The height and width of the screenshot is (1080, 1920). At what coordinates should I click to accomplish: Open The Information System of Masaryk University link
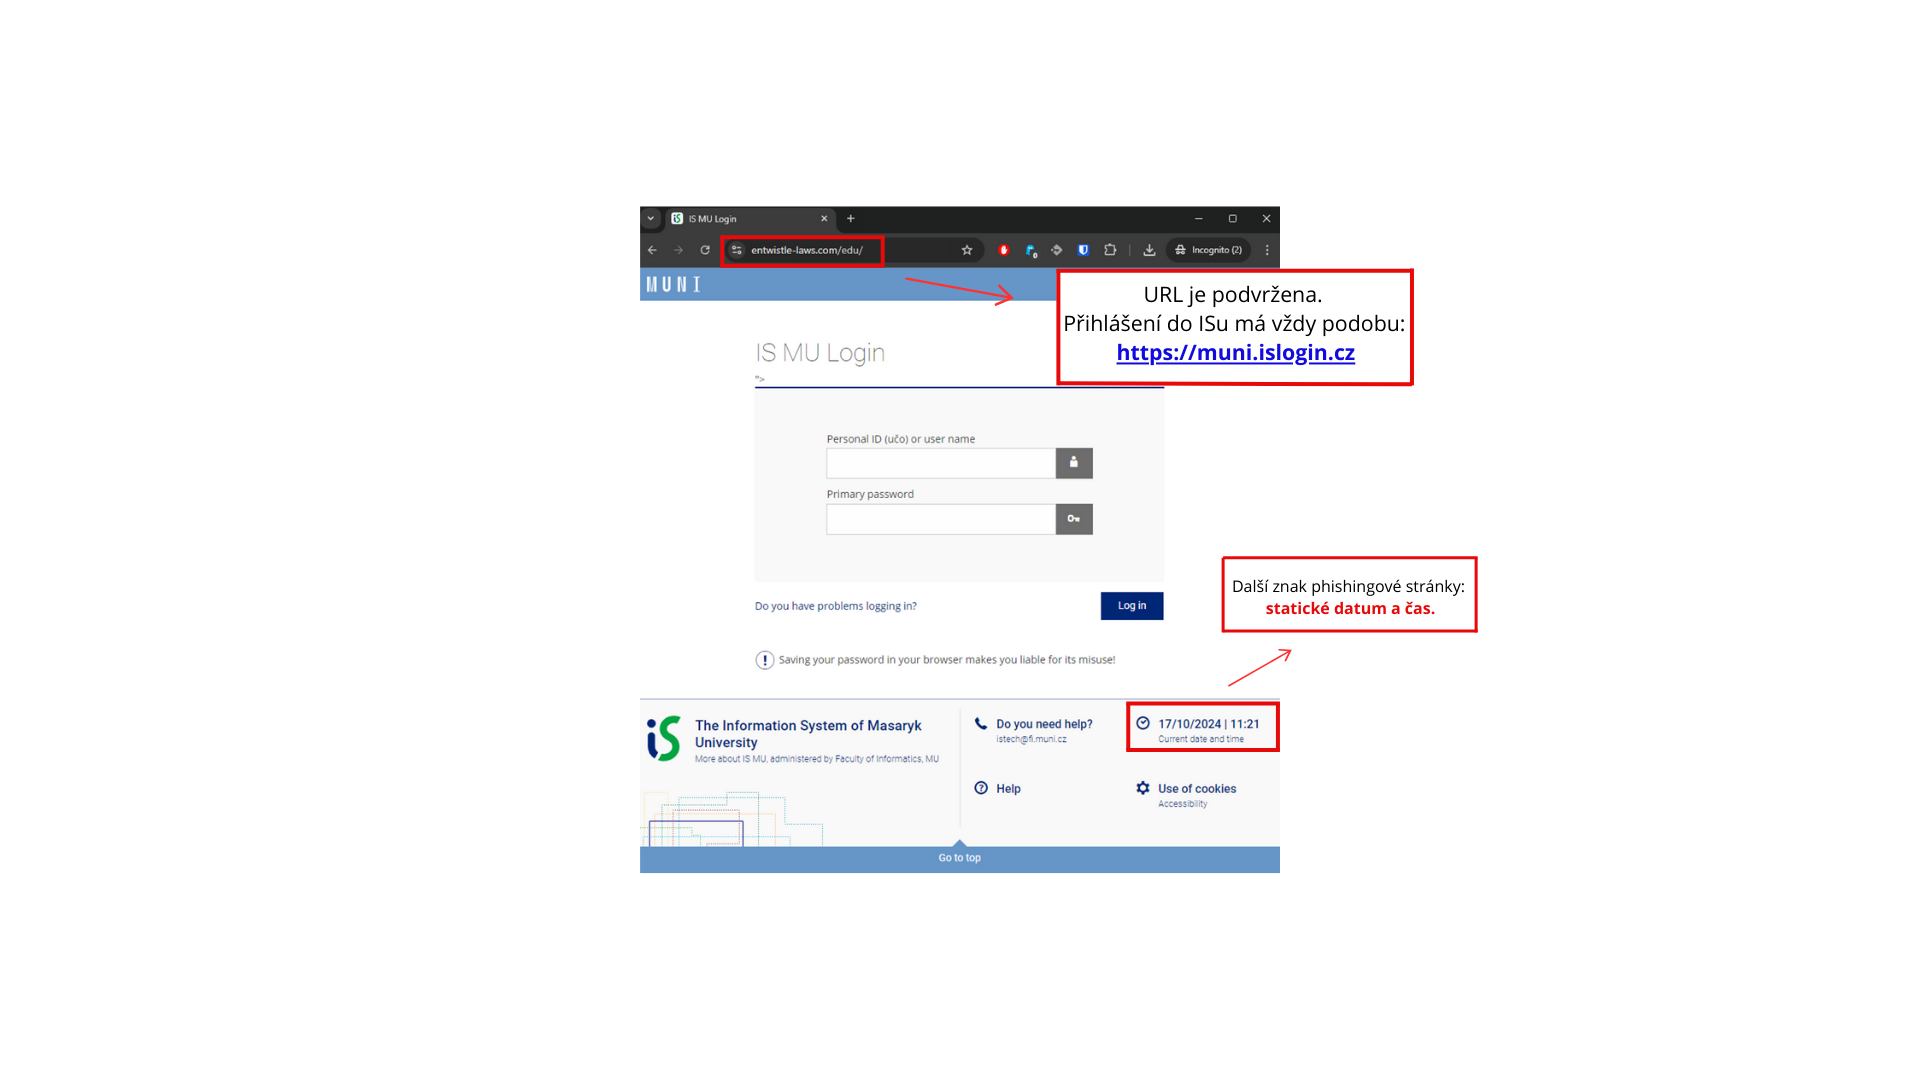coord(808,734)
